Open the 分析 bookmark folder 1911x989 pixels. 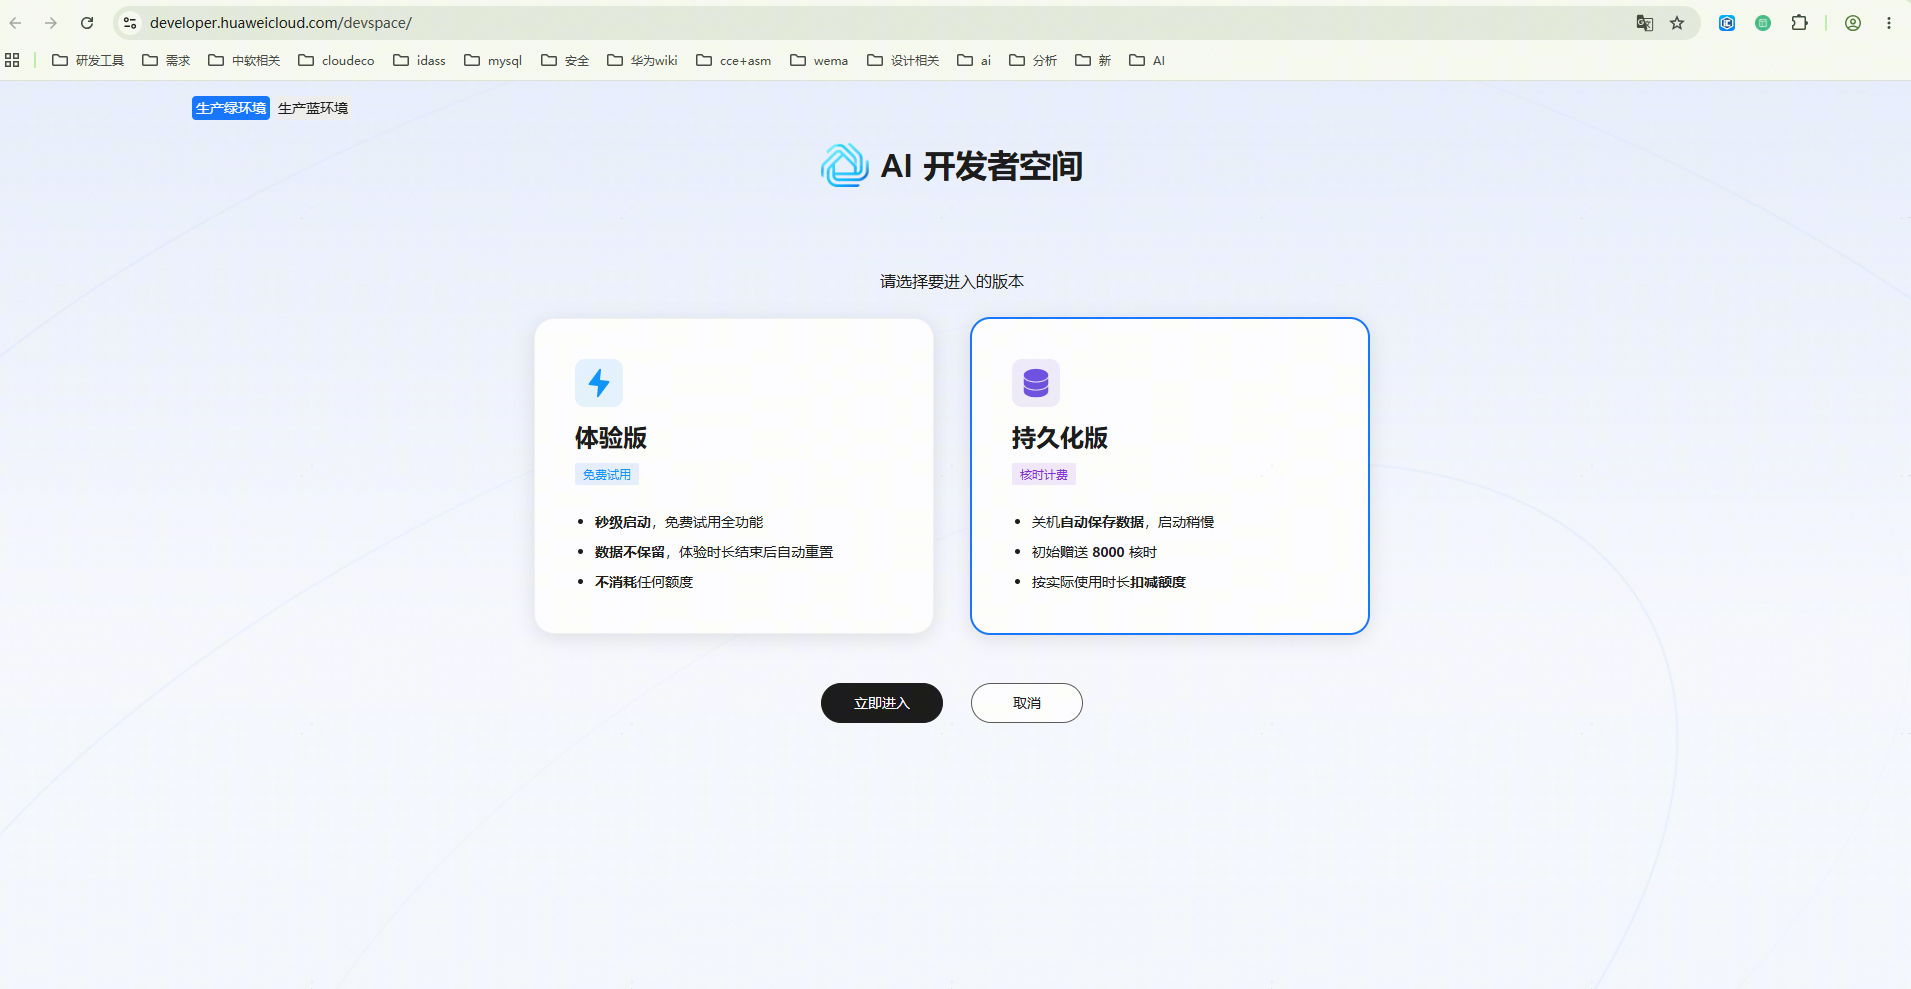coord(1033,60)
